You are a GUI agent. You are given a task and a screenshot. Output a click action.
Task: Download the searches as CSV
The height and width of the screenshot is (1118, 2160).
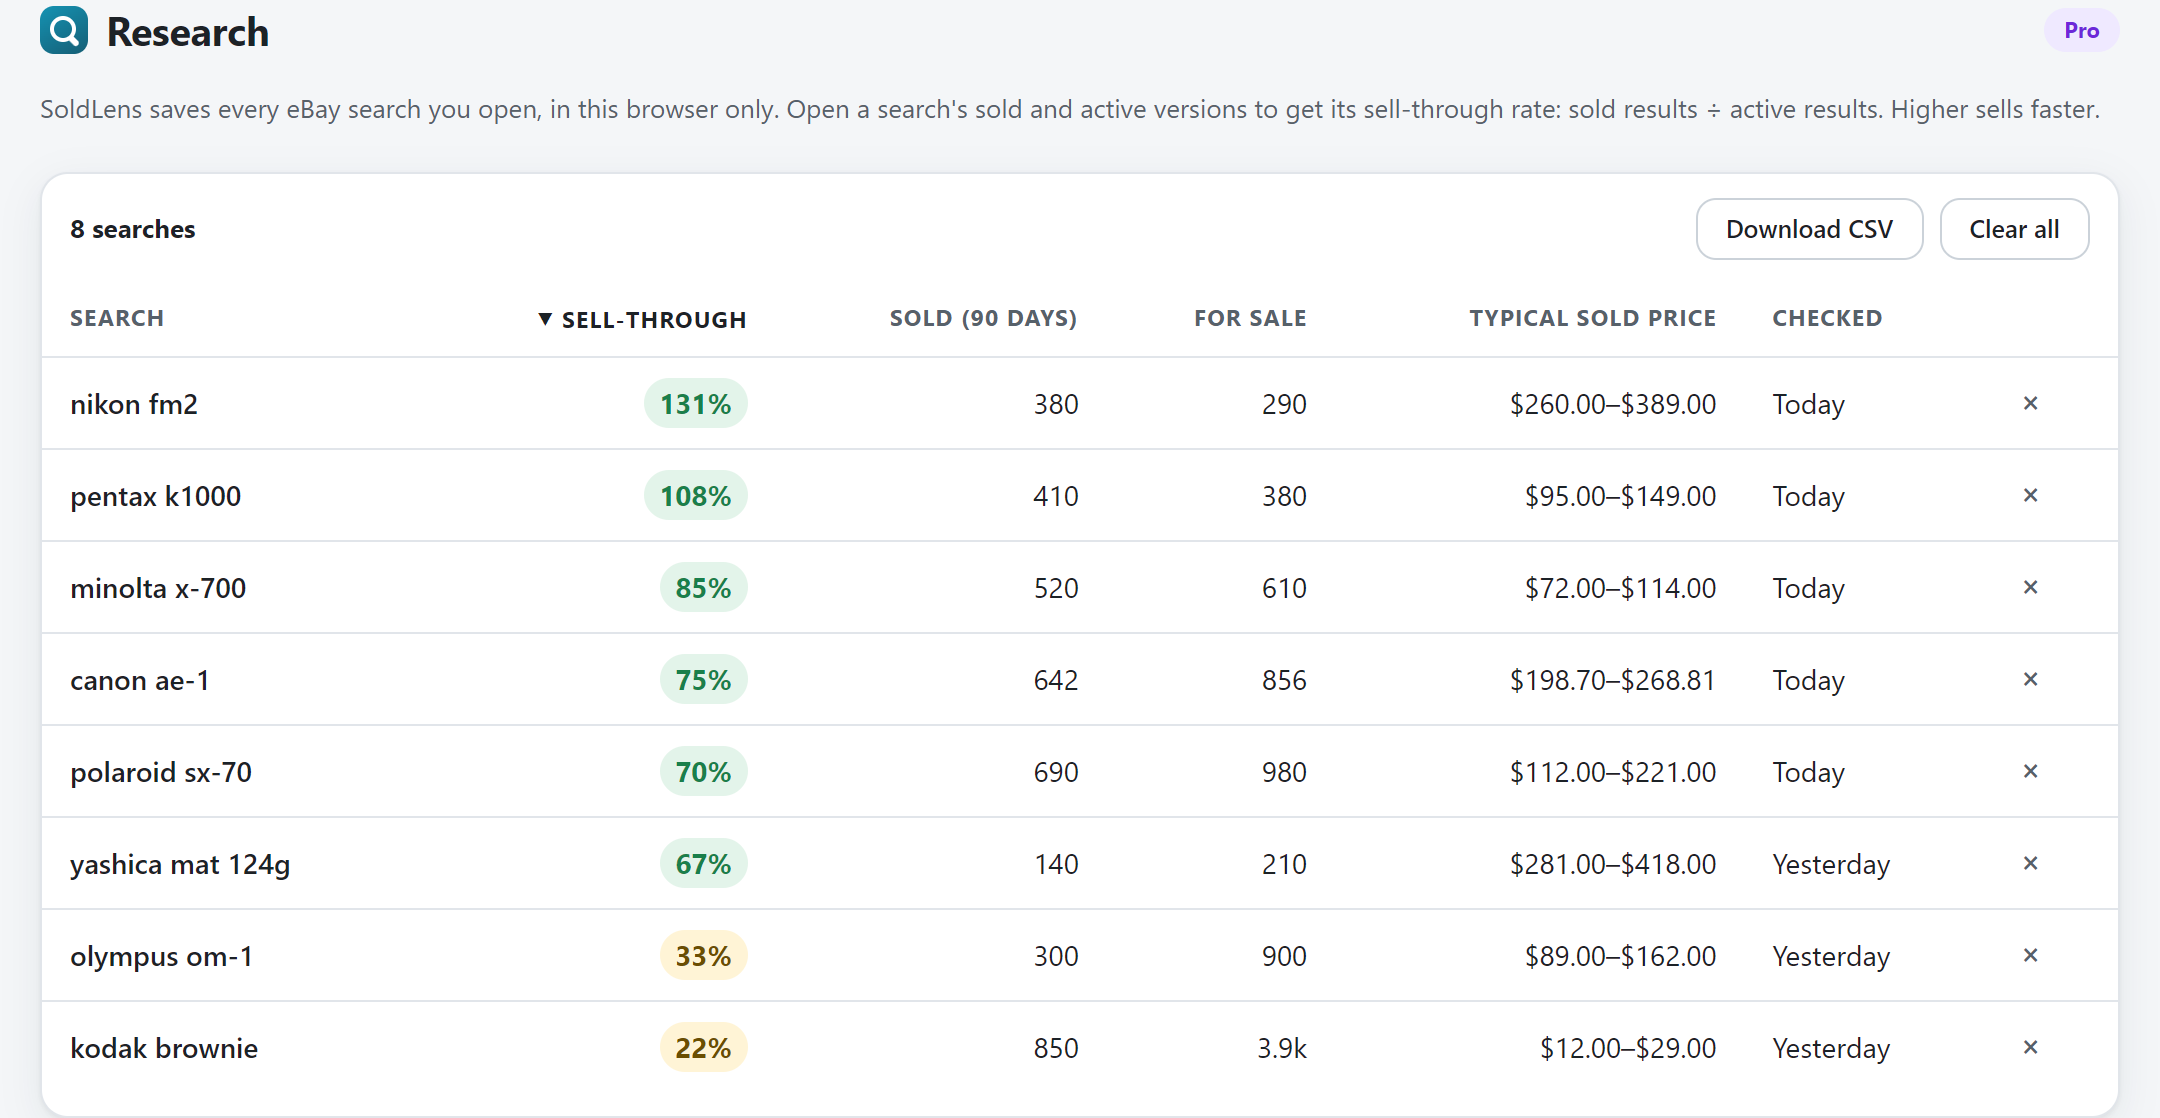(1809, 229)
